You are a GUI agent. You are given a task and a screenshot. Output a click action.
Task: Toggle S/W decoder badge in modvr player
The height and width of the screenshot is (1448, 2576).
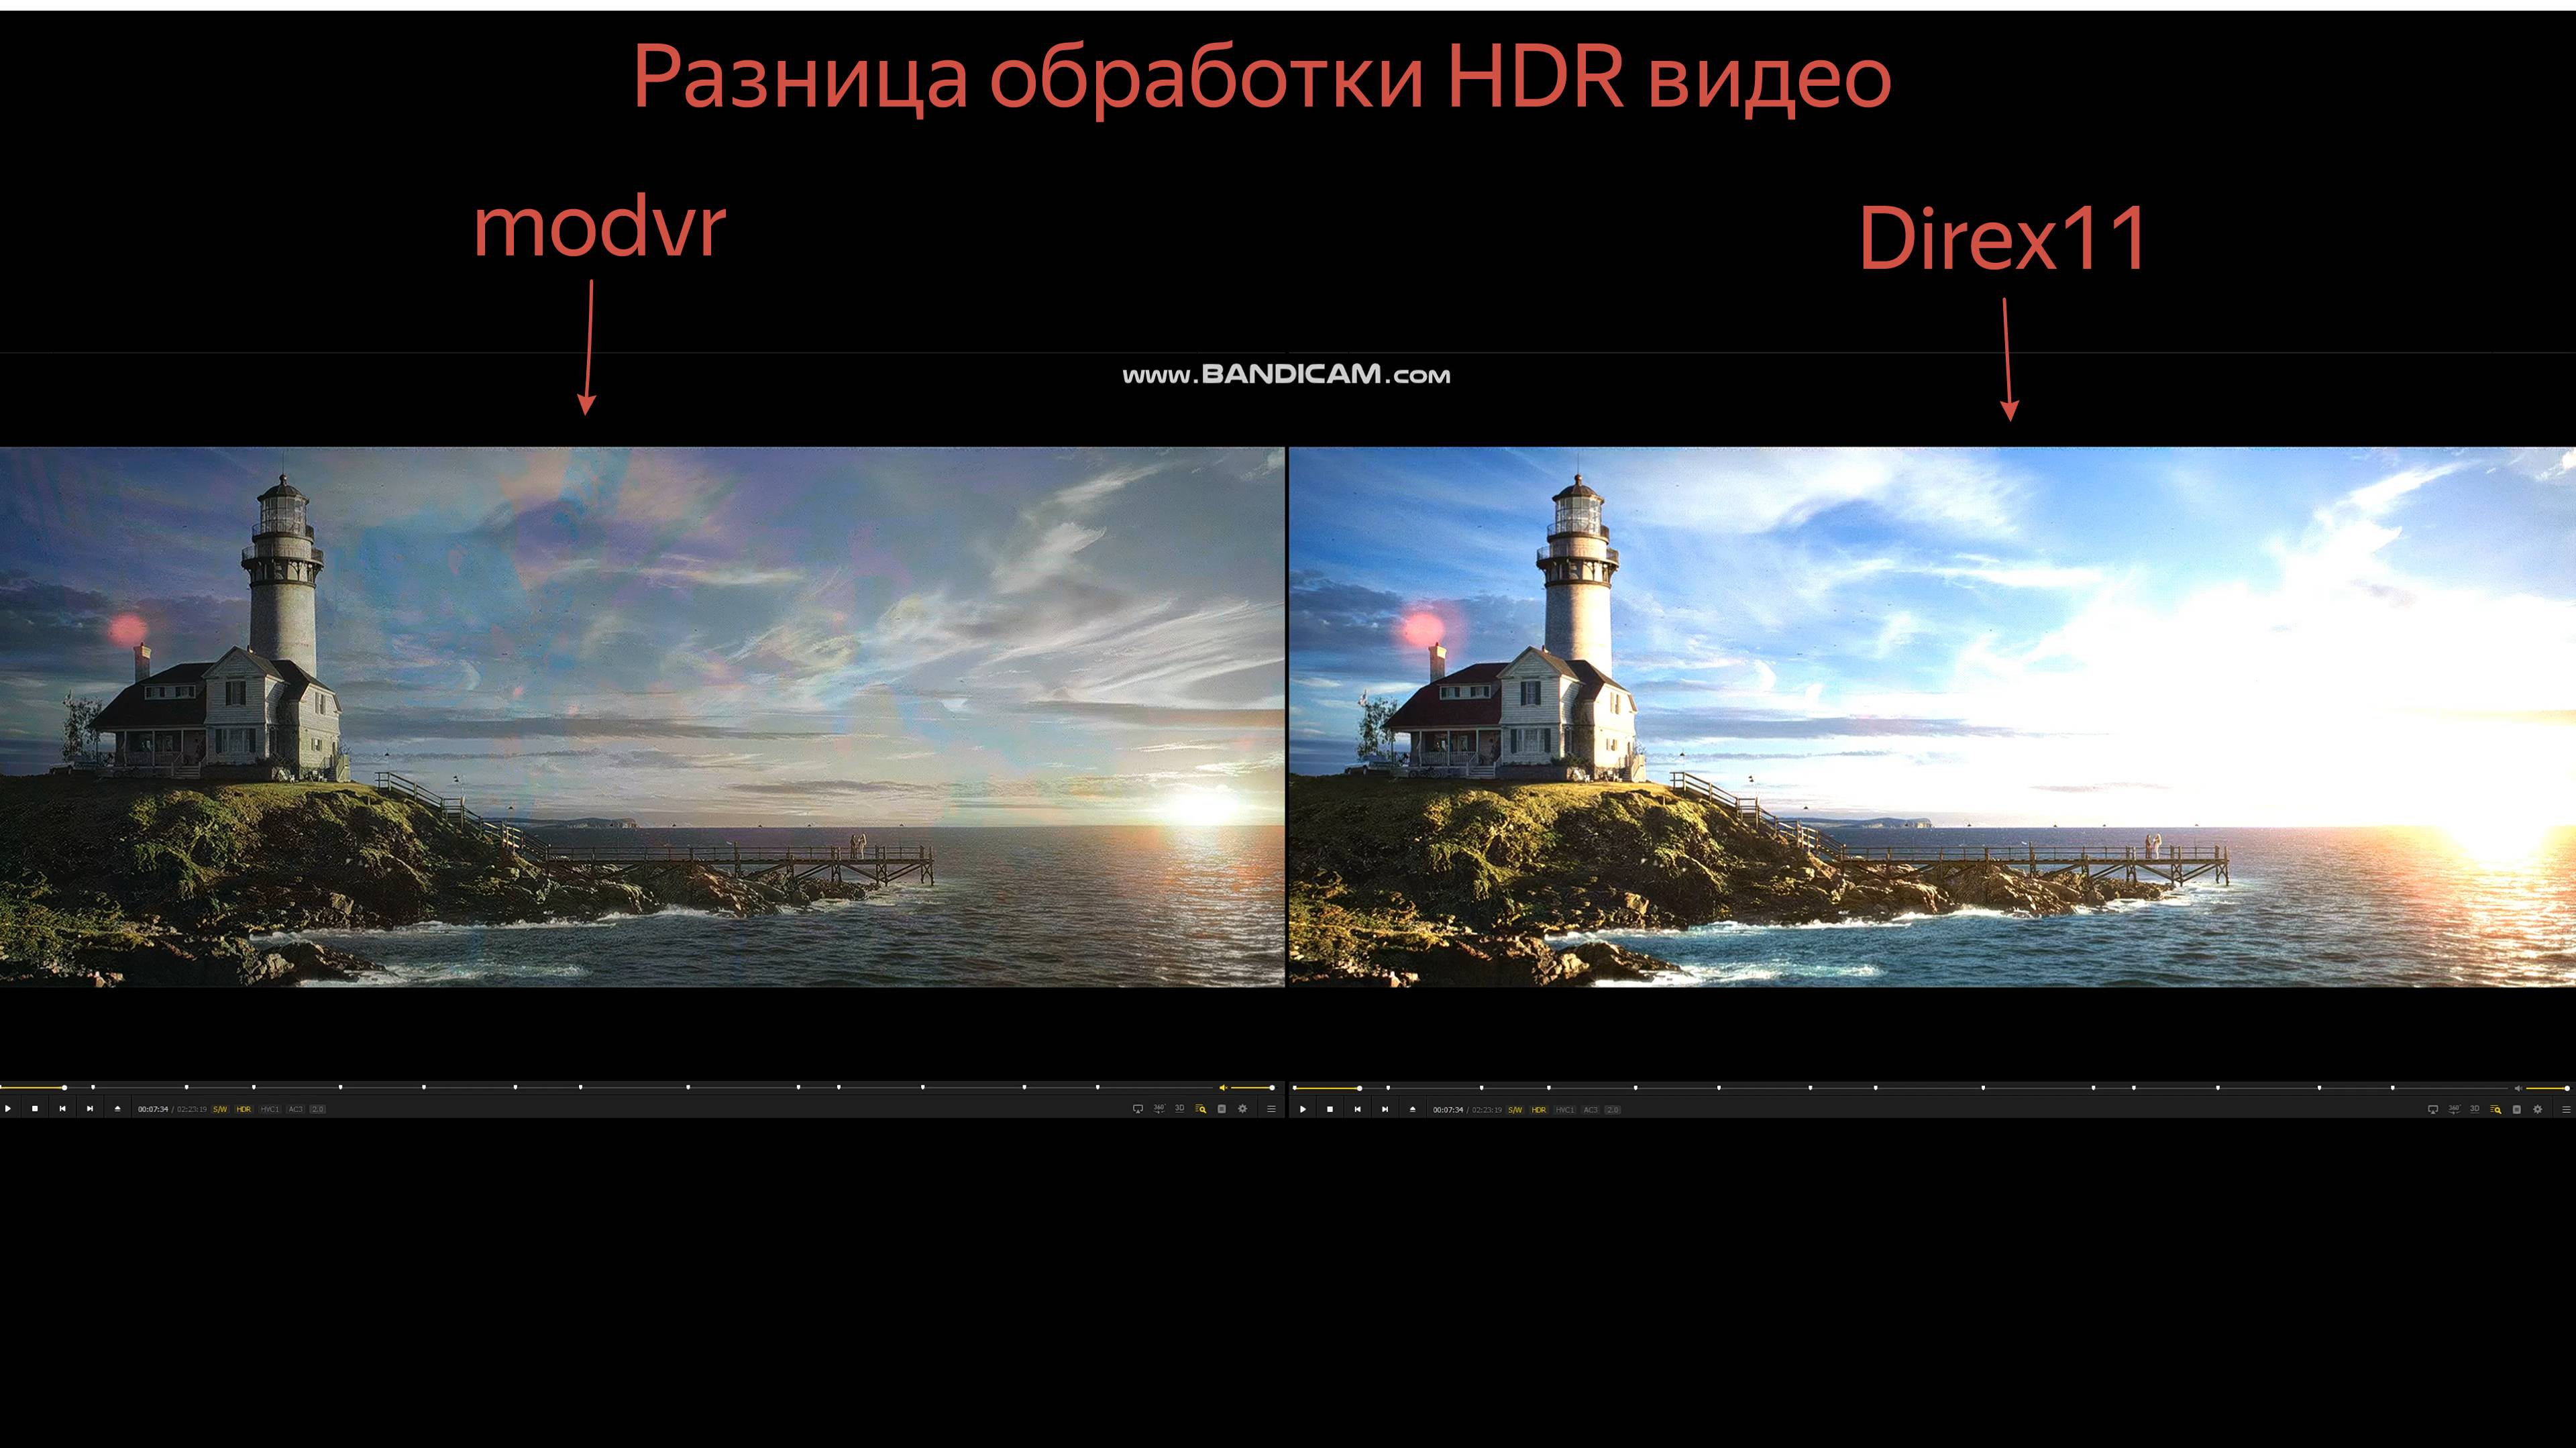[x=220, y=1109]
